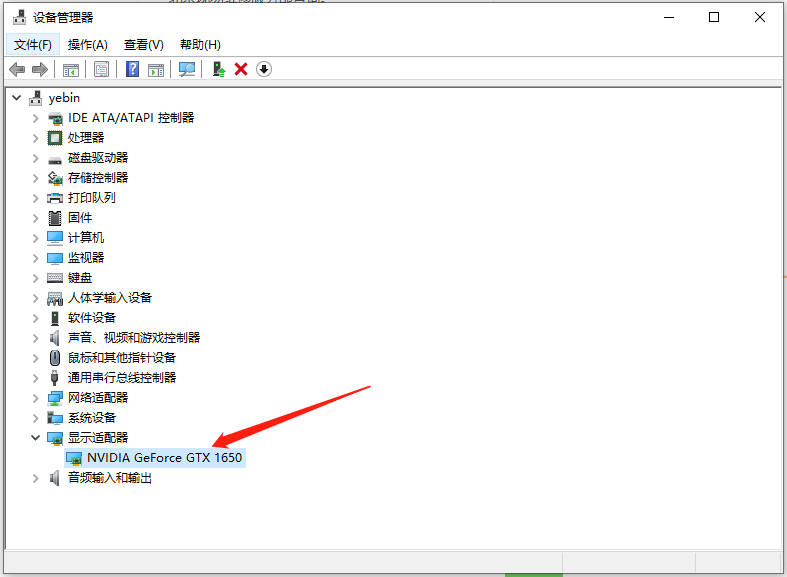Screen dimensions: 787x577
Task: Click the update driver green arrow icon
Action: [x=218, y=69]
